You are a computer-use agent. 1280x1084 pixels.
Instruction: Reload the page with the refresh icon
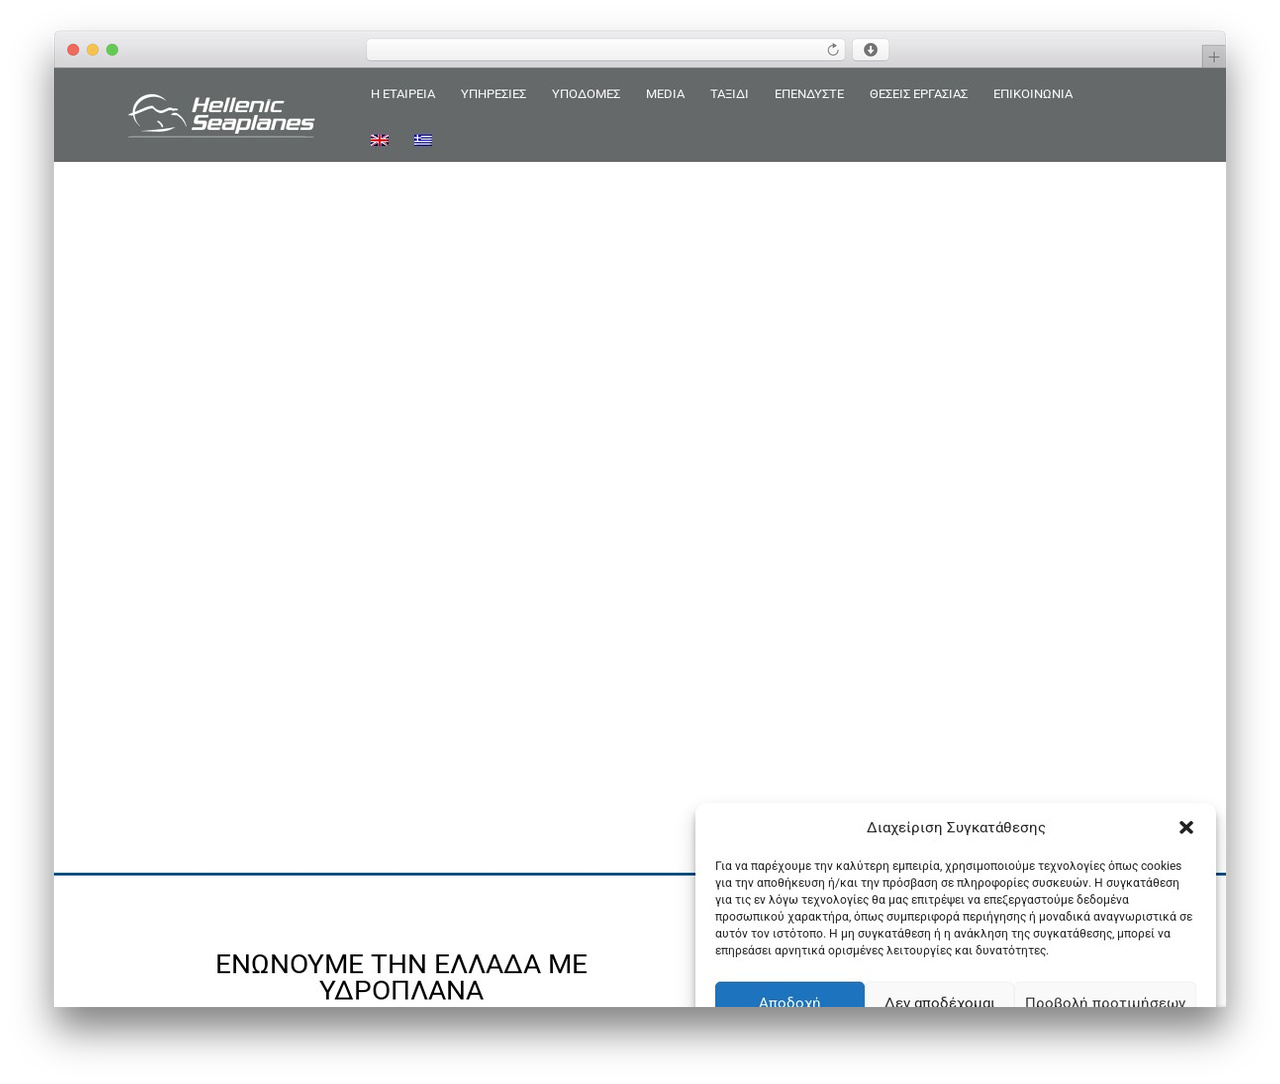click(832, 50)
